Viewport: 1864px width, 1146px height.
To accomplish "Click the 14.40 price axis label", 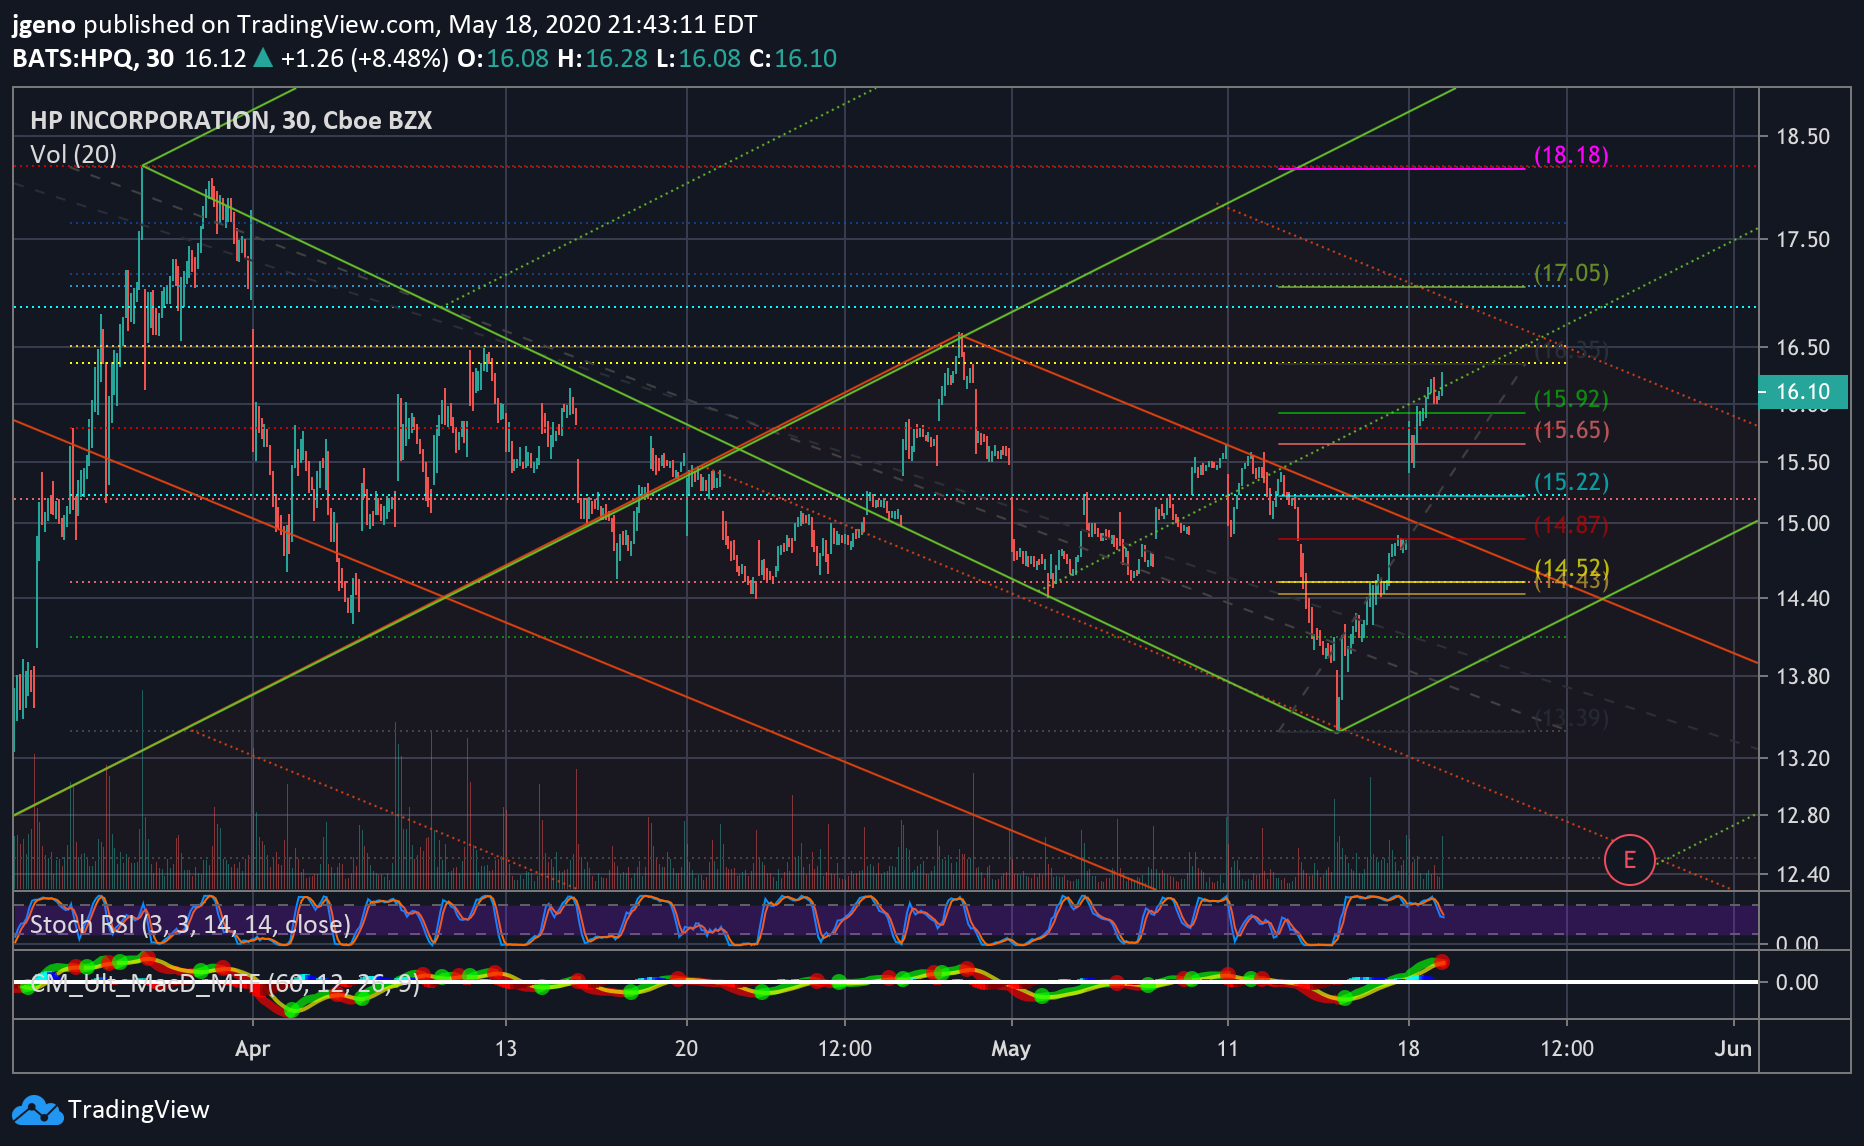I will pos(1803,599).
